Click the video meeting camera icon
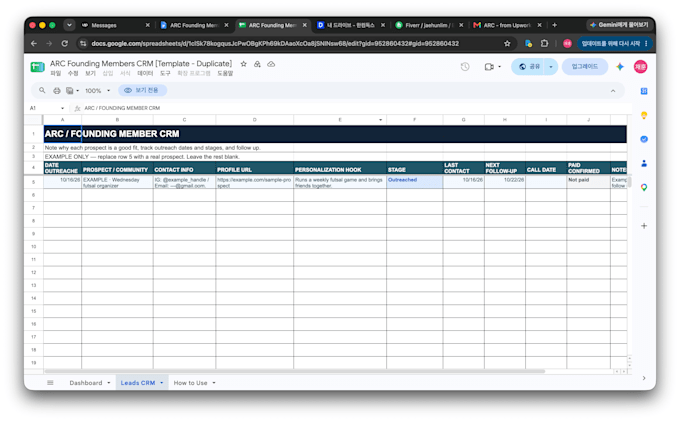 point(489,67)
